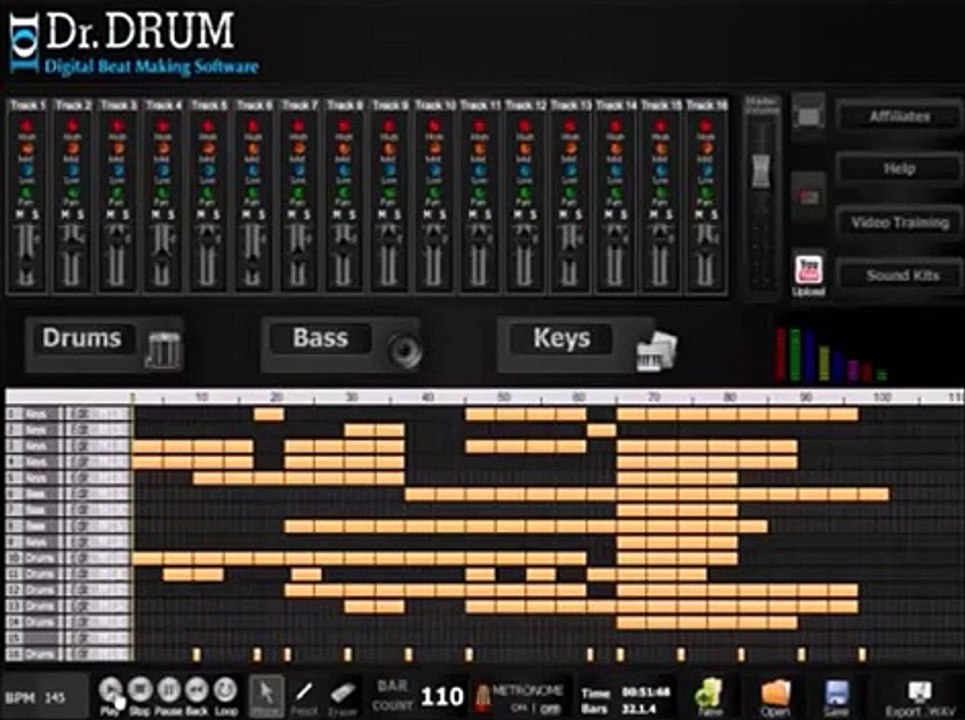Click the Bars readout 32.1.4
This screenshot has width=965, height=720.
point(639,708)
